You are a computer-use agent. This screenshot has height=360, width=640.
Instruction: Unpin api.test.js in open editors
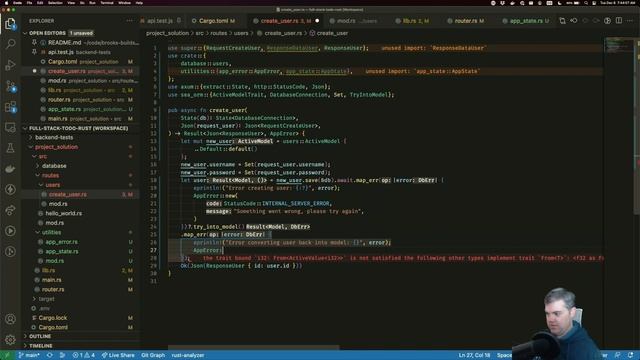point(34,52)
